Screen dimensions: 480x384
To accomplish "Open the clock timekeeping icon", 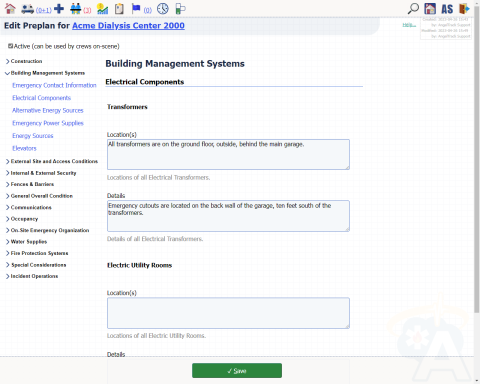I will coord(163,9).
